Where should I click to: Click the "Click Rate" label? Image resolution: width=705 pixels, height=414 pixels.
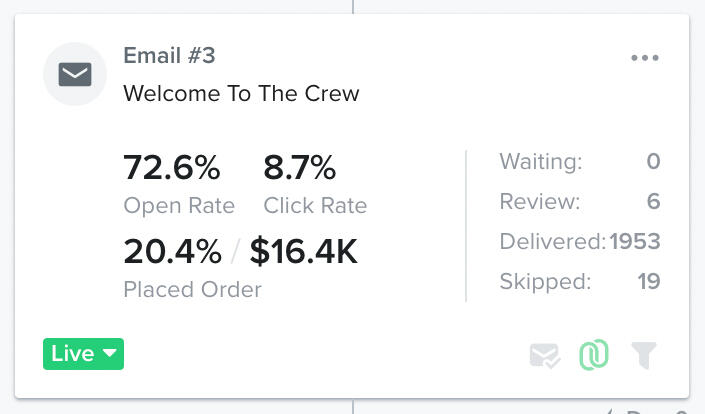(315, 206)
